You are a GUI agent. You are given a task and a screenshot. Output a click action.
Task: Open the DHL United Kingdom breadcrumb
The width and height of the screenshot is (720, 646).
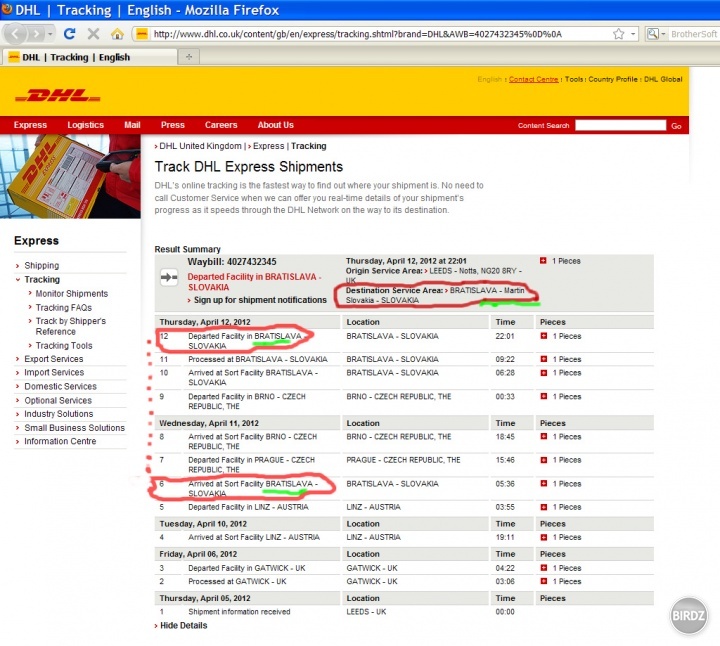200,146
